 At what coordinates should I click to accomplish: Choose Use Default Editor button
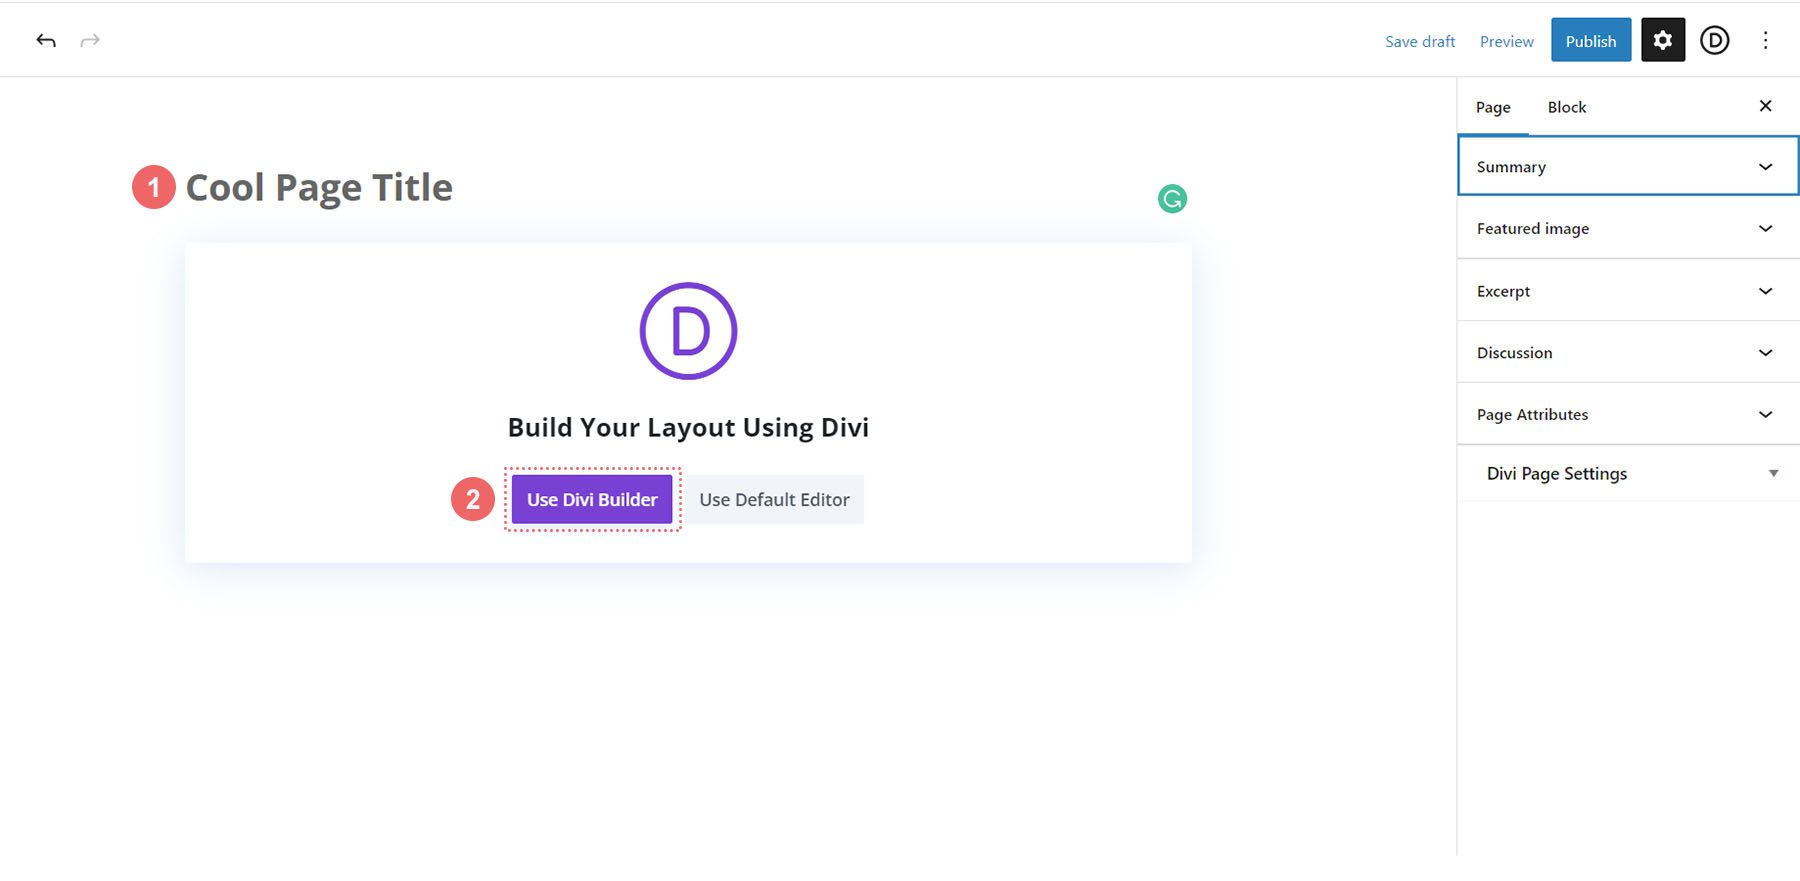774,499
